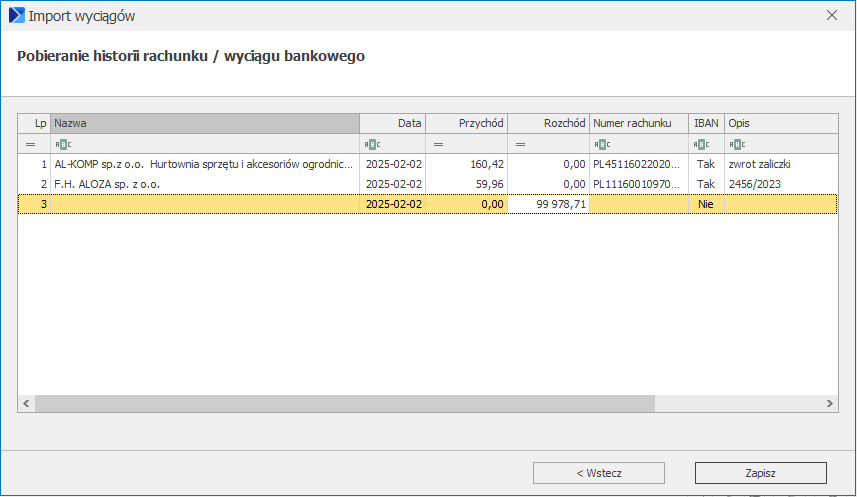Click the IBAN 'Nie' cell in row 3
This screenshot has height=497, width=857.
[706, 204]
